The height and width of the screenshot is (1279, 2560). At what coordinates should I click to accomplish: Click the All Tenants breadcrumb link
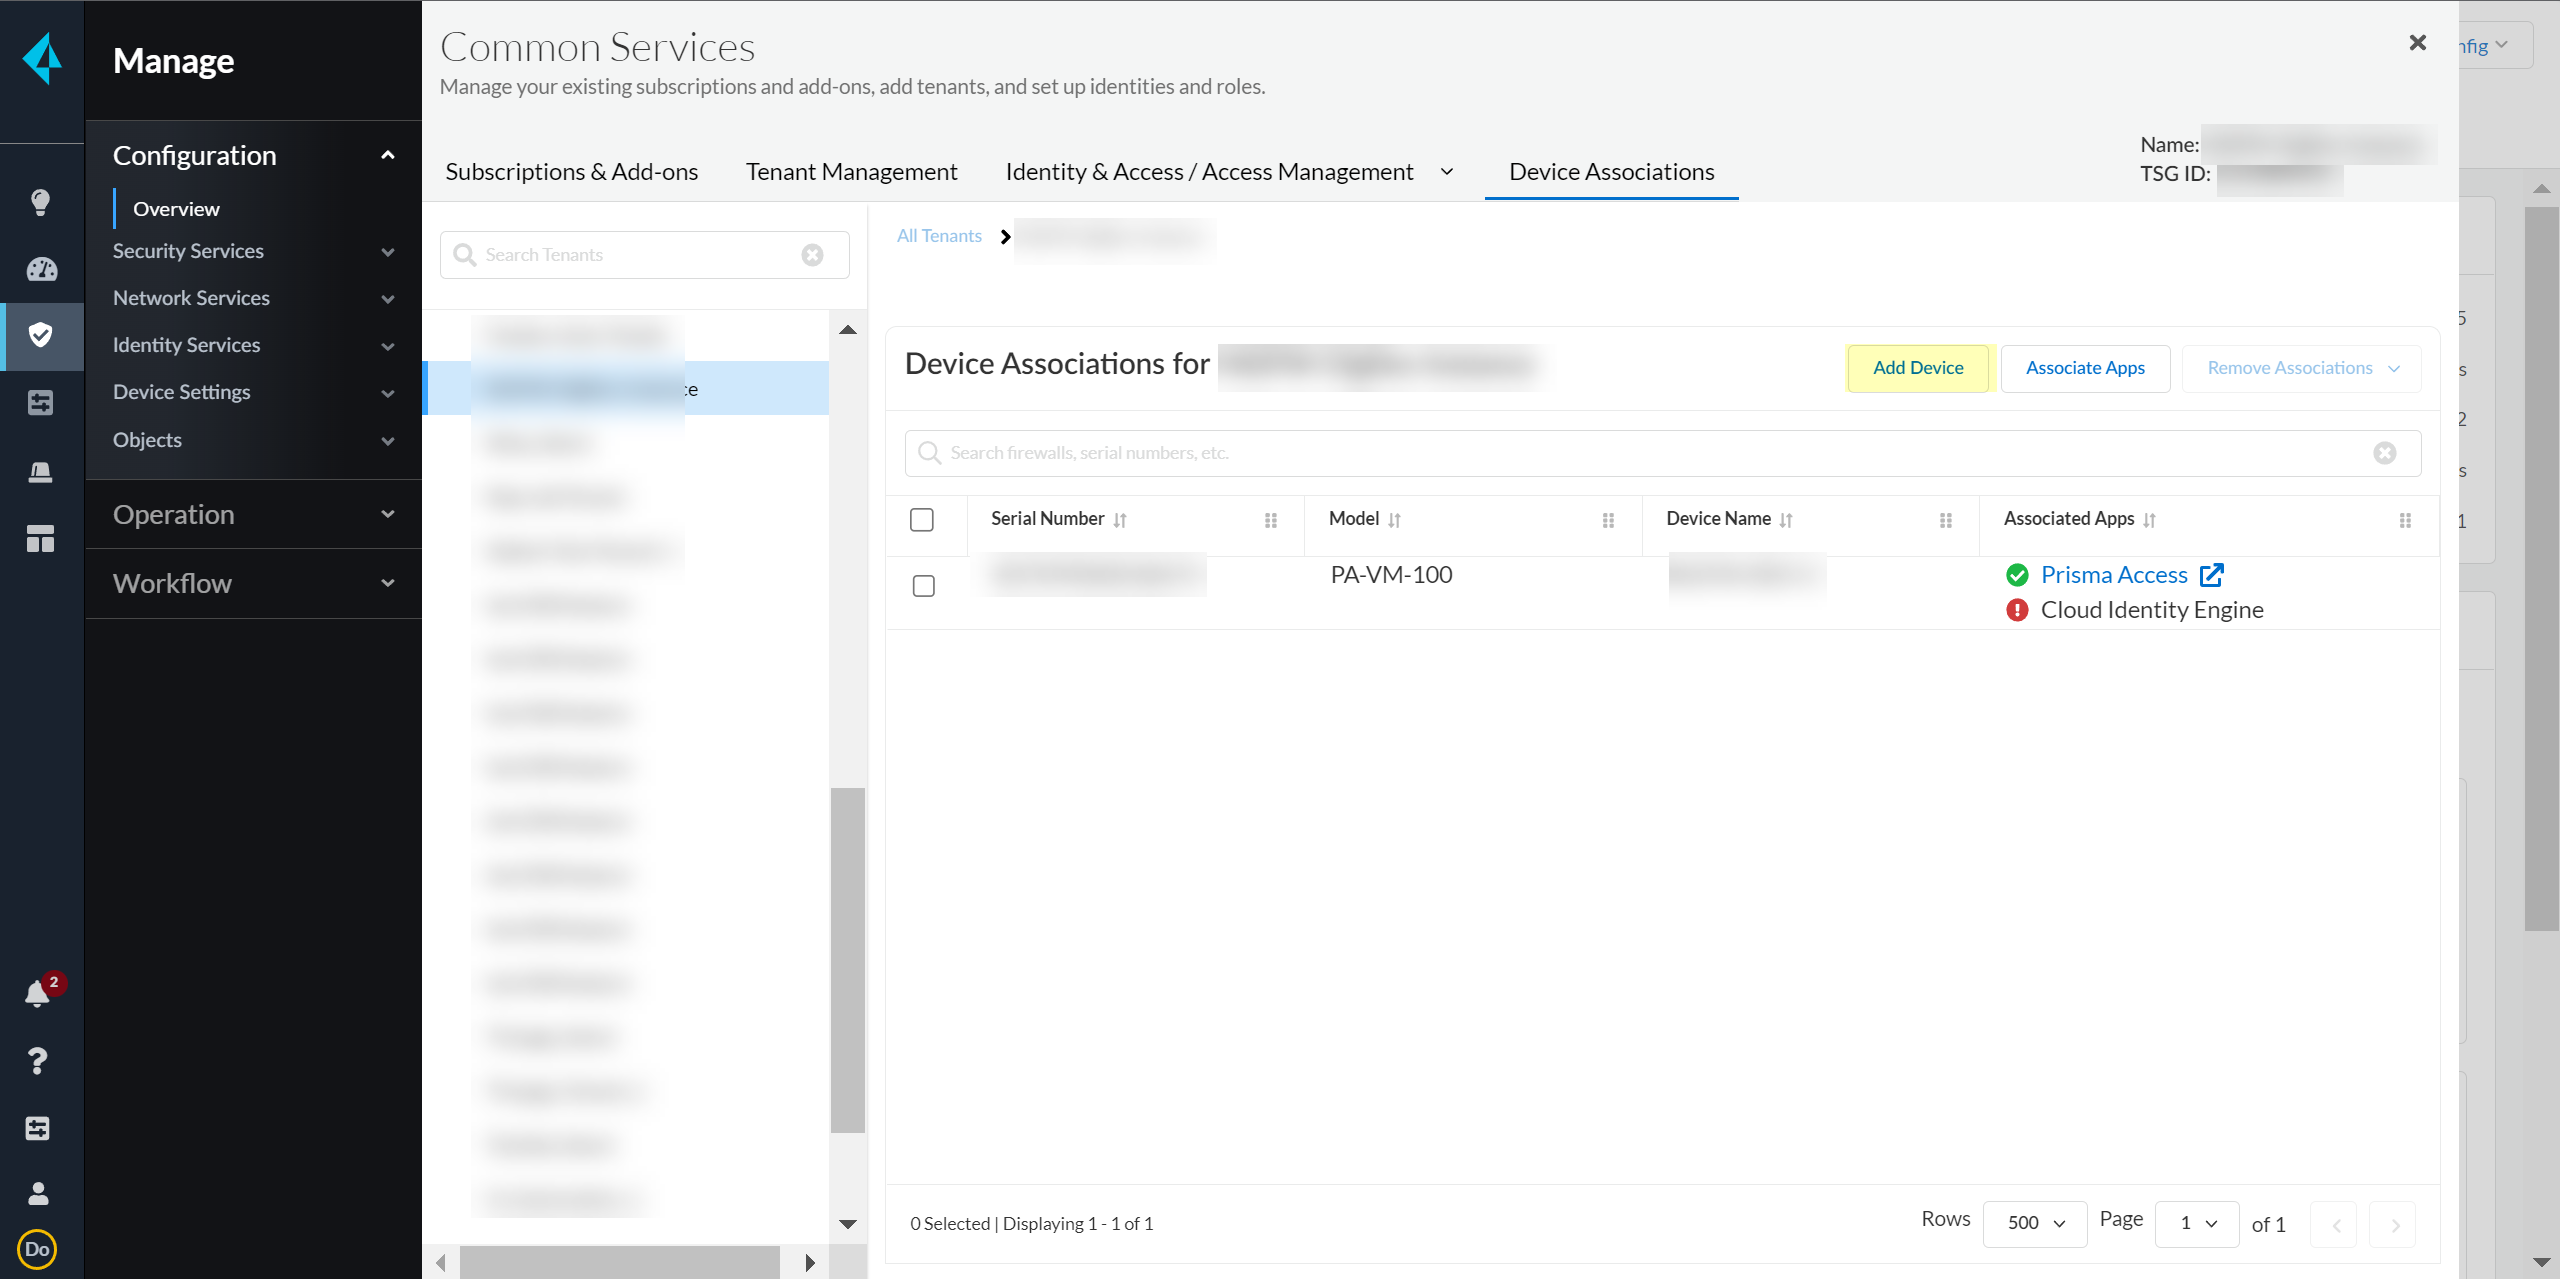tap(939, 236)
